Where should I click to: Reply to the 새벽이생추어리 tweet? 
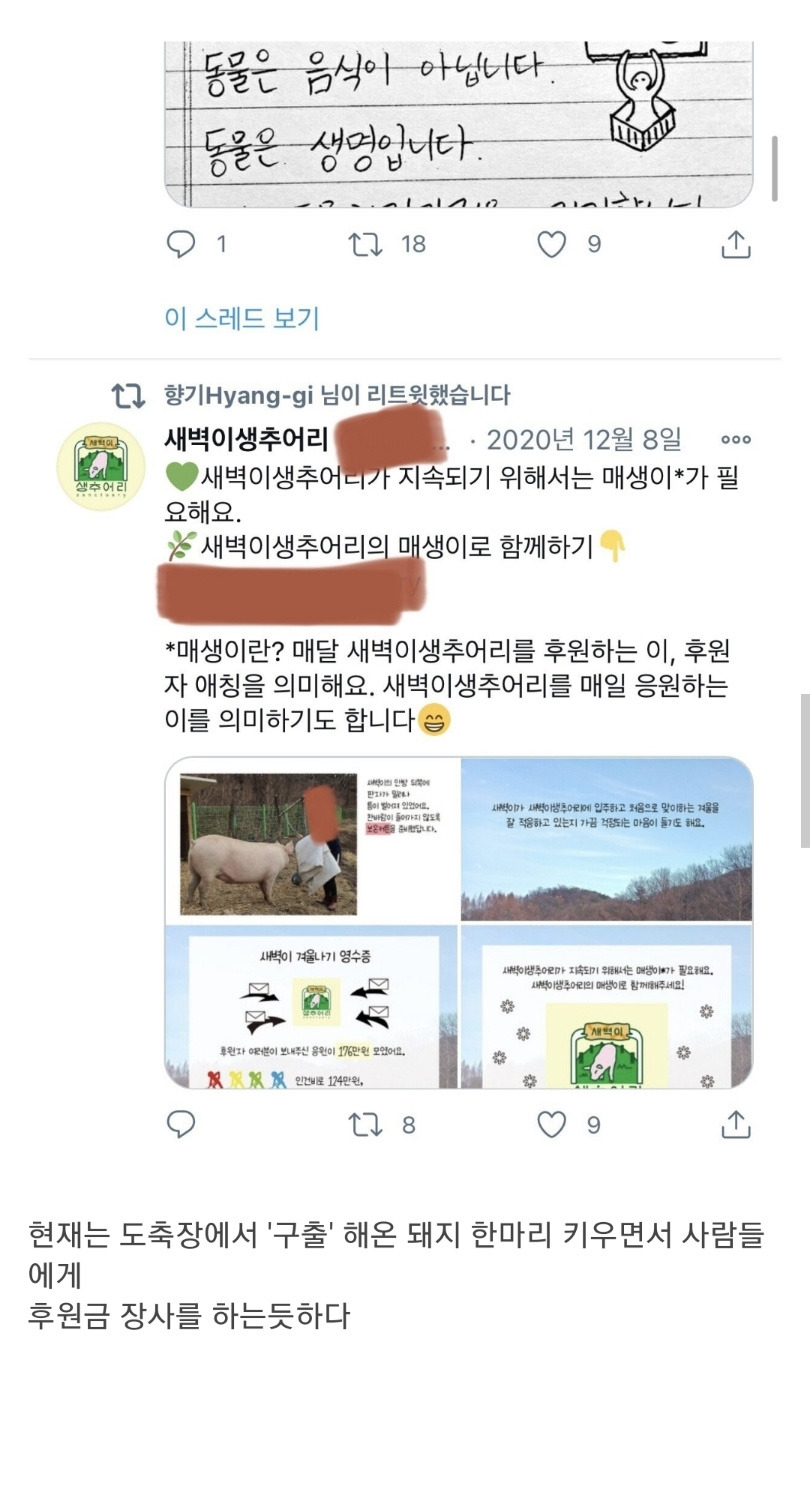click(x=181, y=1125)
